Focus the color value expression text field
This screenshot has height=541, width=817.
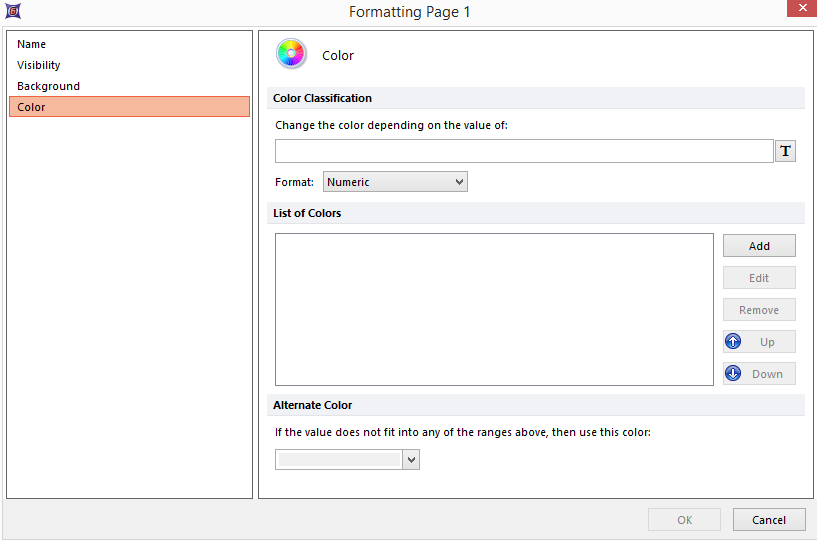[523, 151]
